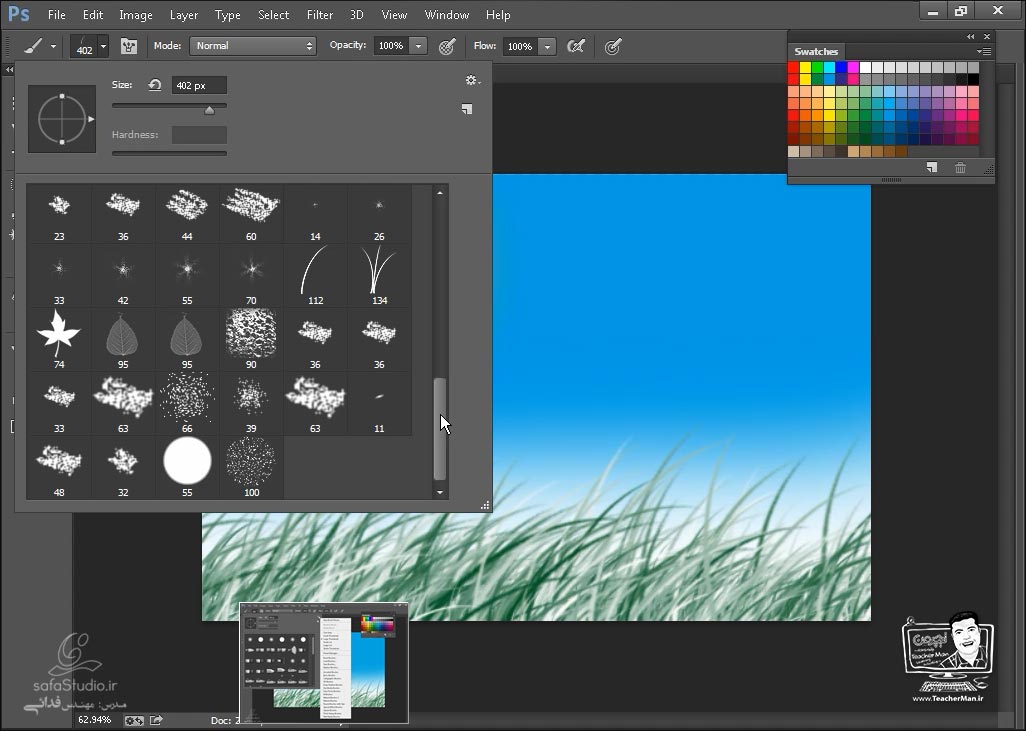Open the Image menu
1026x731 pixels.
click(135, 14)
